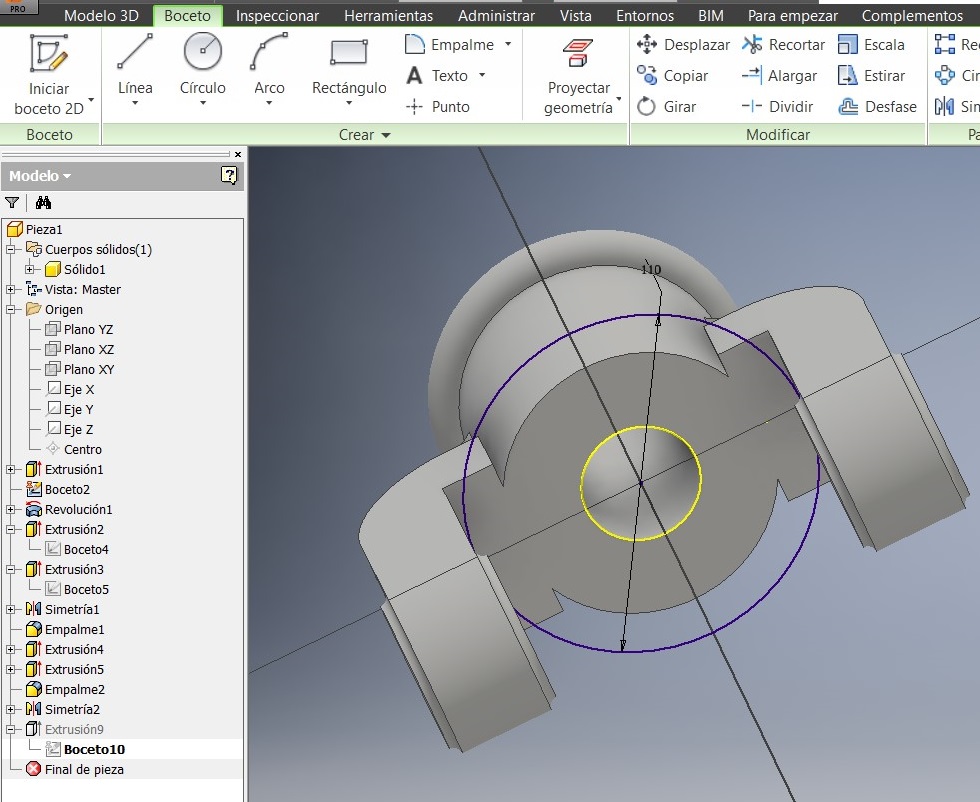The width and height of the screenshot is (980, 802).
Task: Use the Estirar stretch tool
Action: (871, 76)
